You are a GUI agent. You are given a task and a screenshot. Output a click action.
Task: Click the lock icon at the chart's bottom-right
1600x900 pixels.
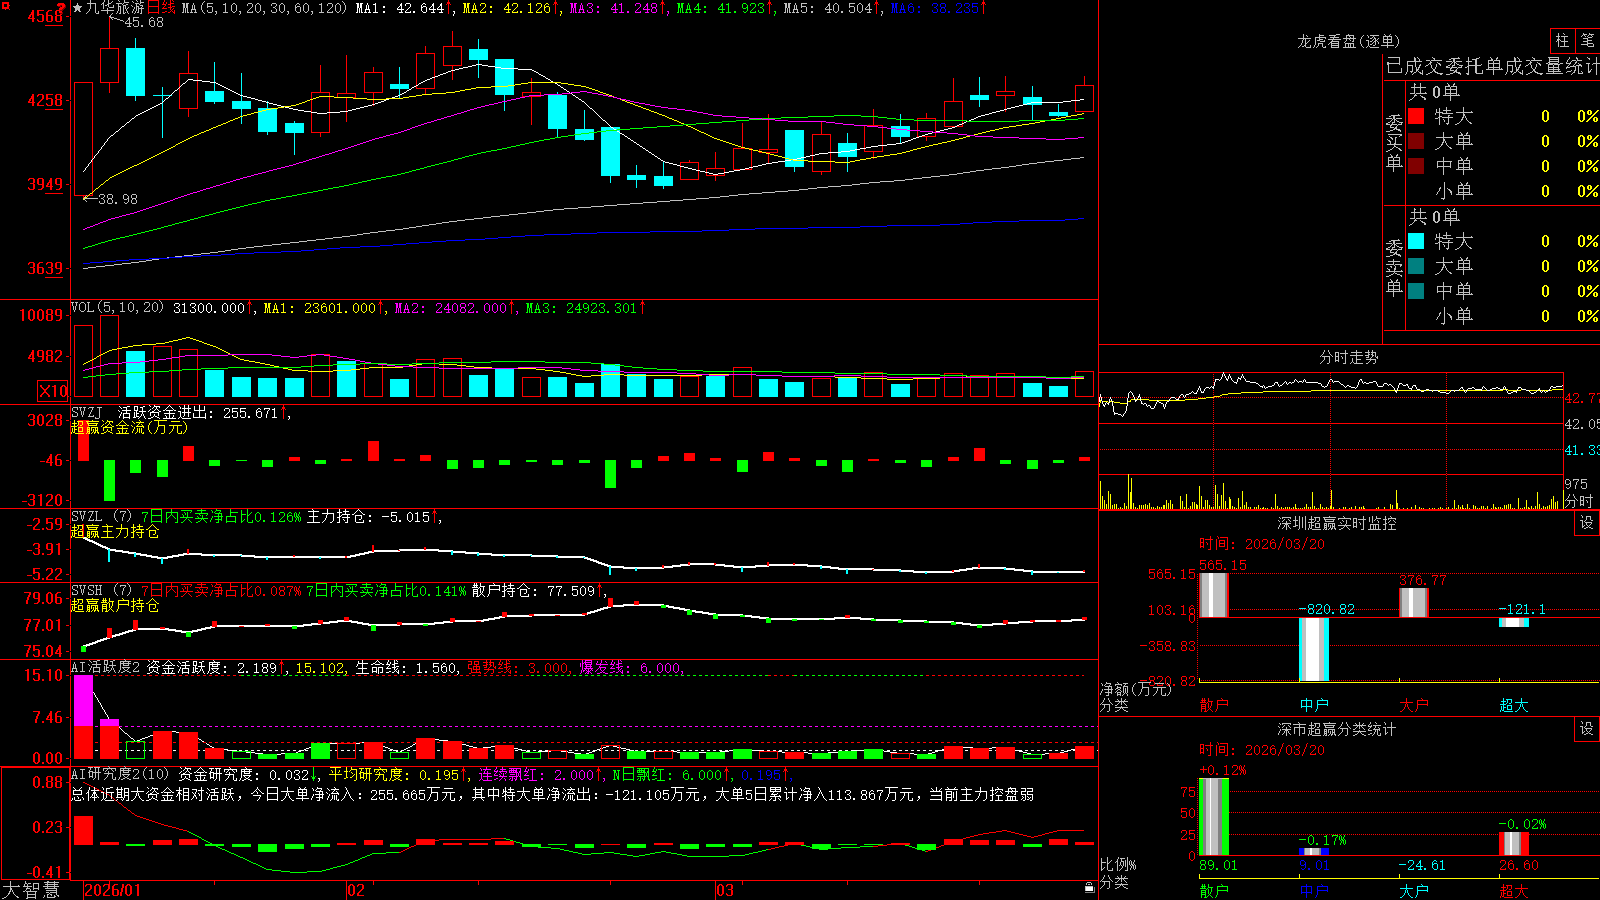point(1089,887)
